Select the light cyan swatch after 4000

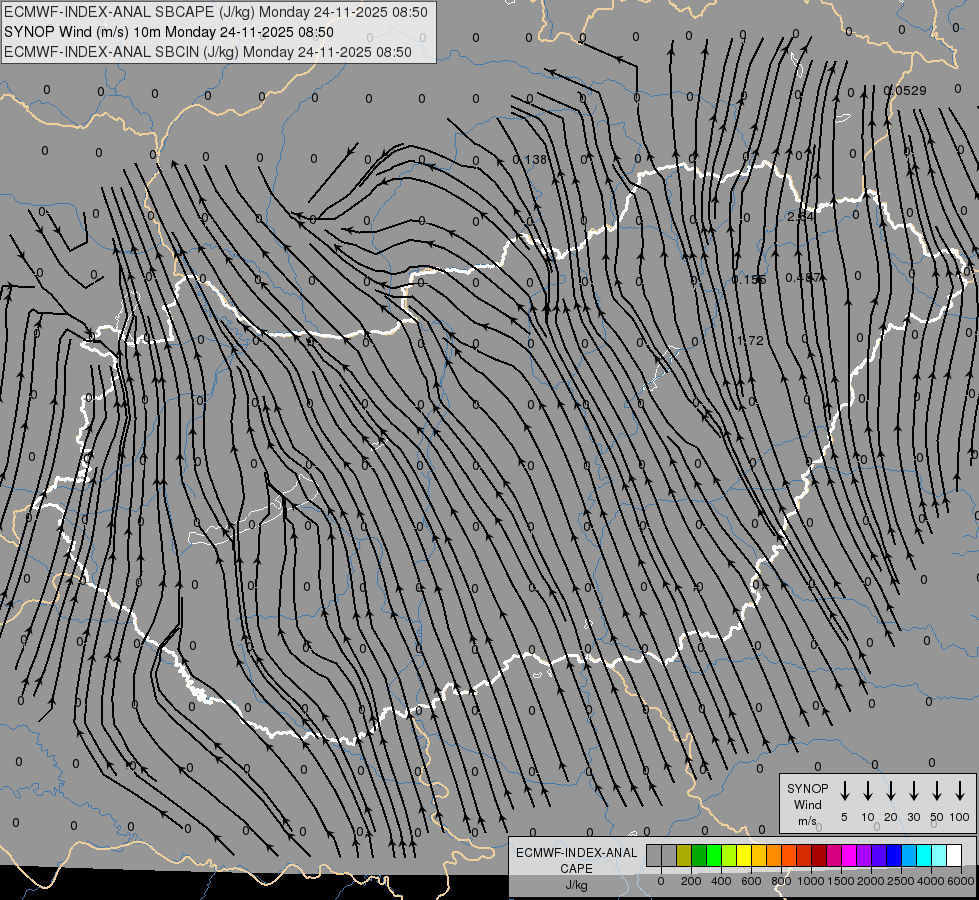tap(940, 855)
